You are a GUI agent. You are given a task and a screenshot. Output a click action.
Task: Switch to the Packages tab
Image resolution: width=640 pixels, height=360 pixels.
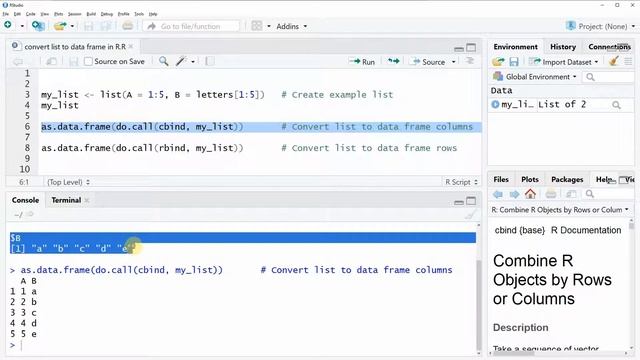click(x=567, y=180)
